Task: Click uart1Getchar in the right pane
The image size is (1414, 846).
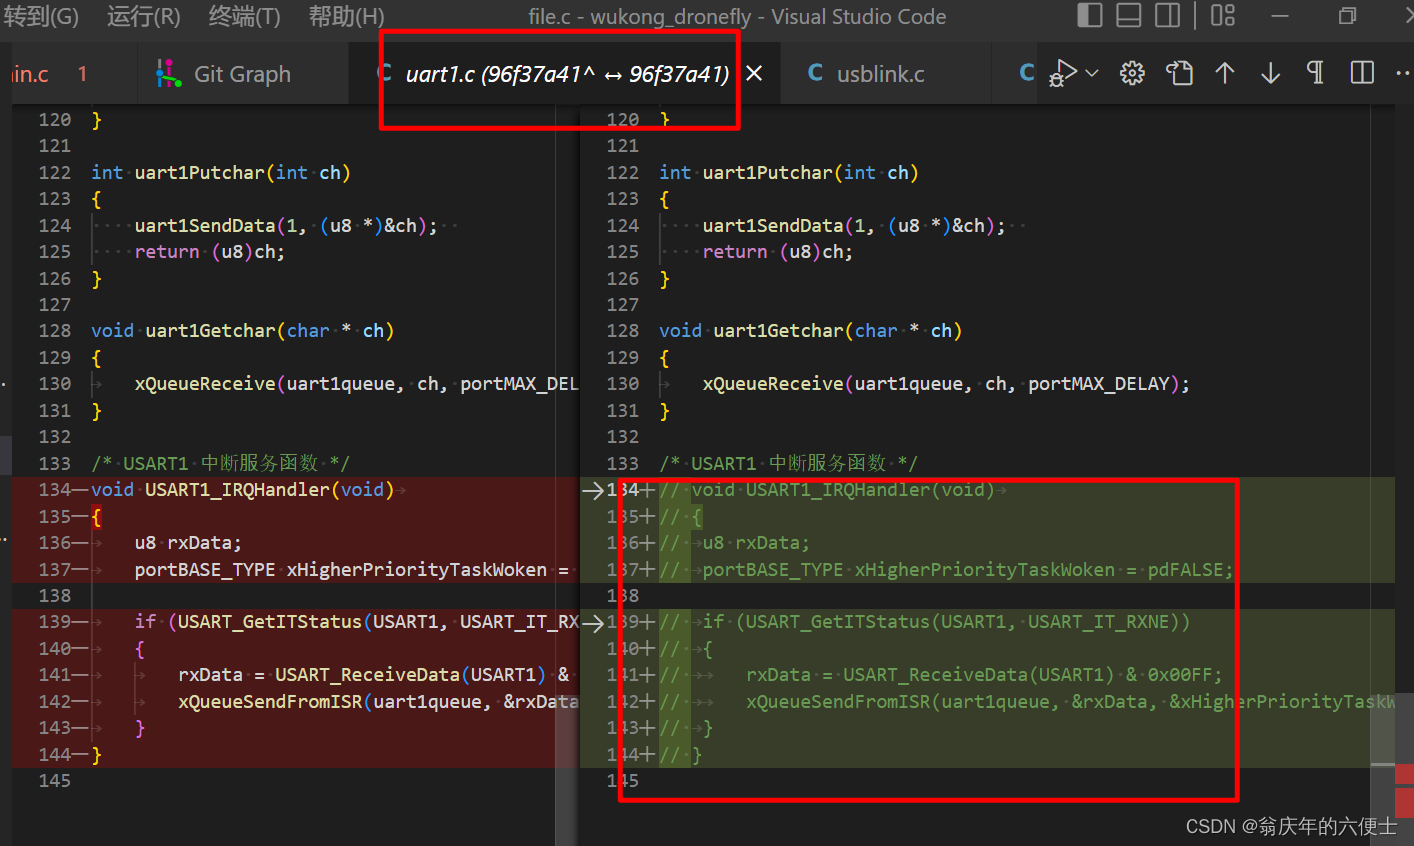Action: pos(778,331)
